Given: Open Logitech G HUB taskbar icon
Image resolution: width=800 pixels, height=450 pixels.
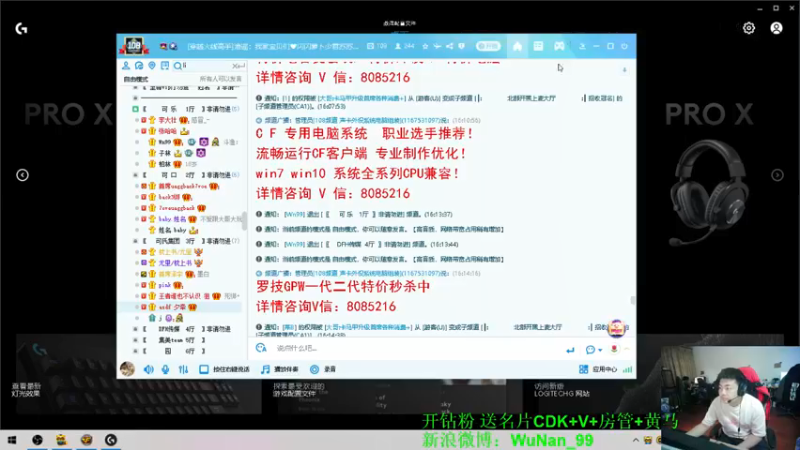Looking at the screenshot, I should coord(111,440).
